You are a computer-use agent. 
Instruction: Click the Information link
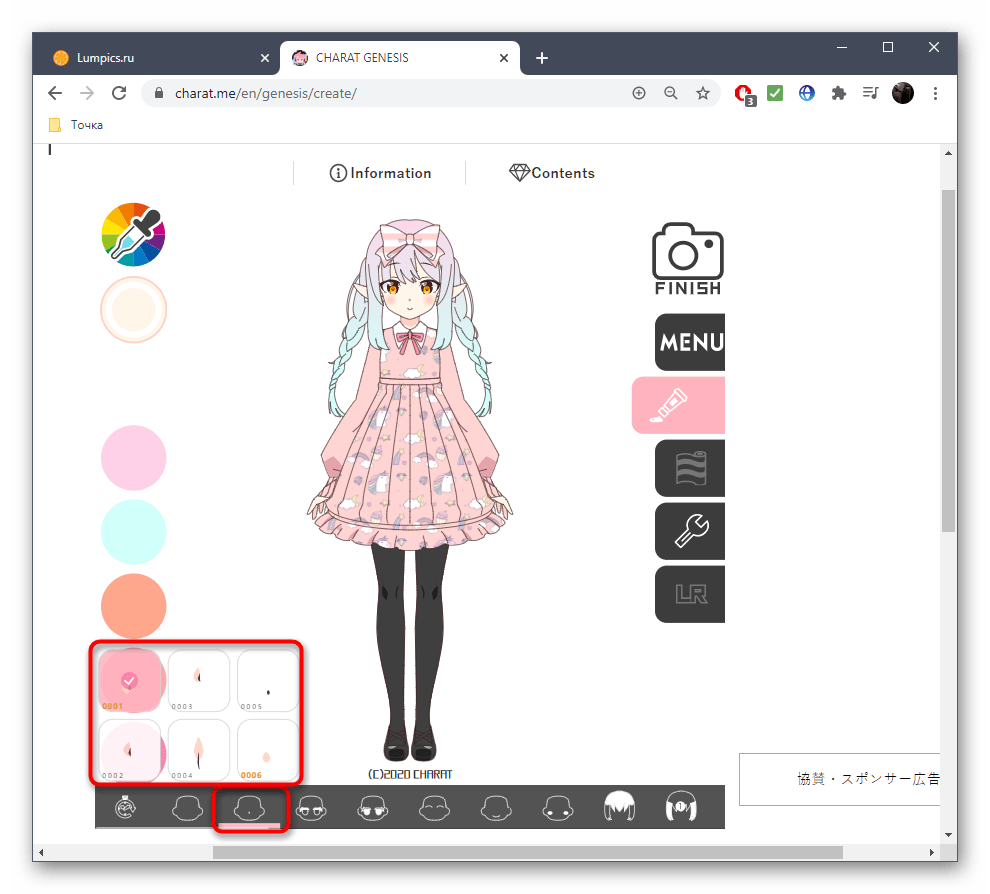(380, 173)
